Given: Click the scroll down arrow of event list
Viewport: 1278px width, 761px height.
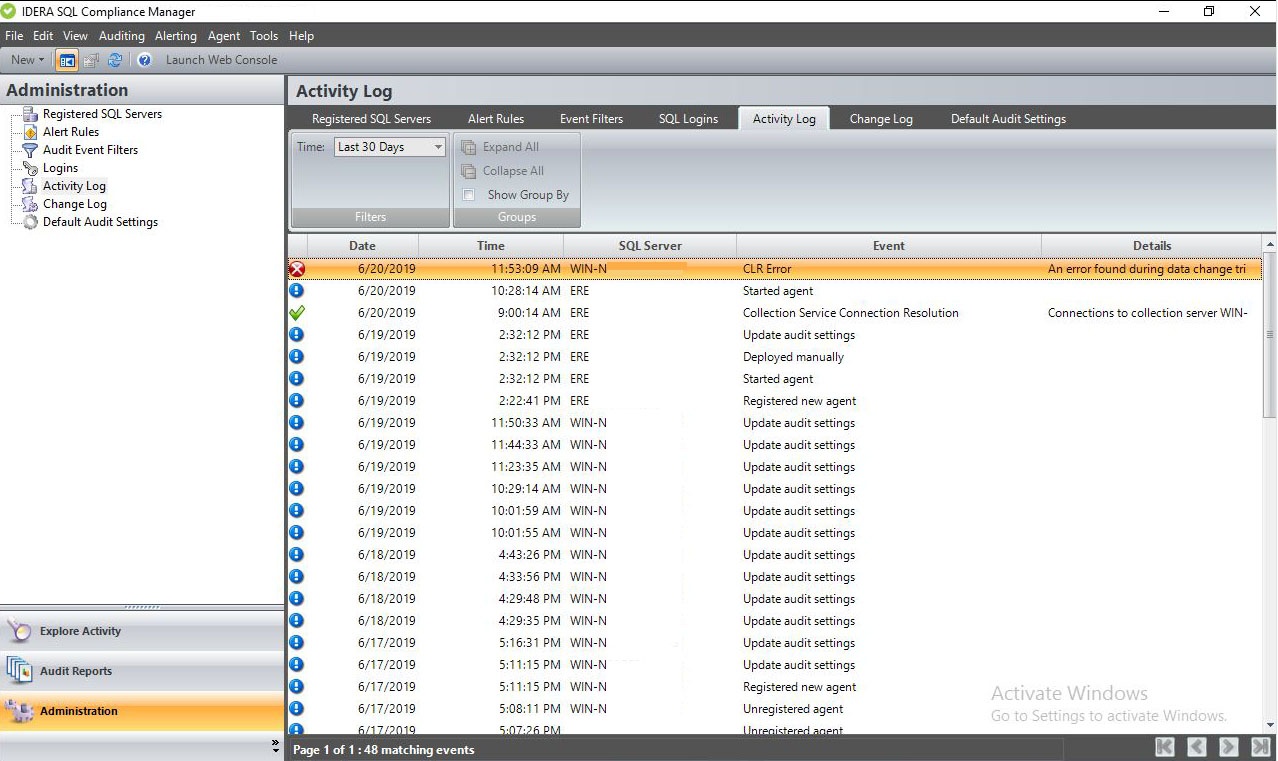Looking at the screenshot, I should (1270, 725).
